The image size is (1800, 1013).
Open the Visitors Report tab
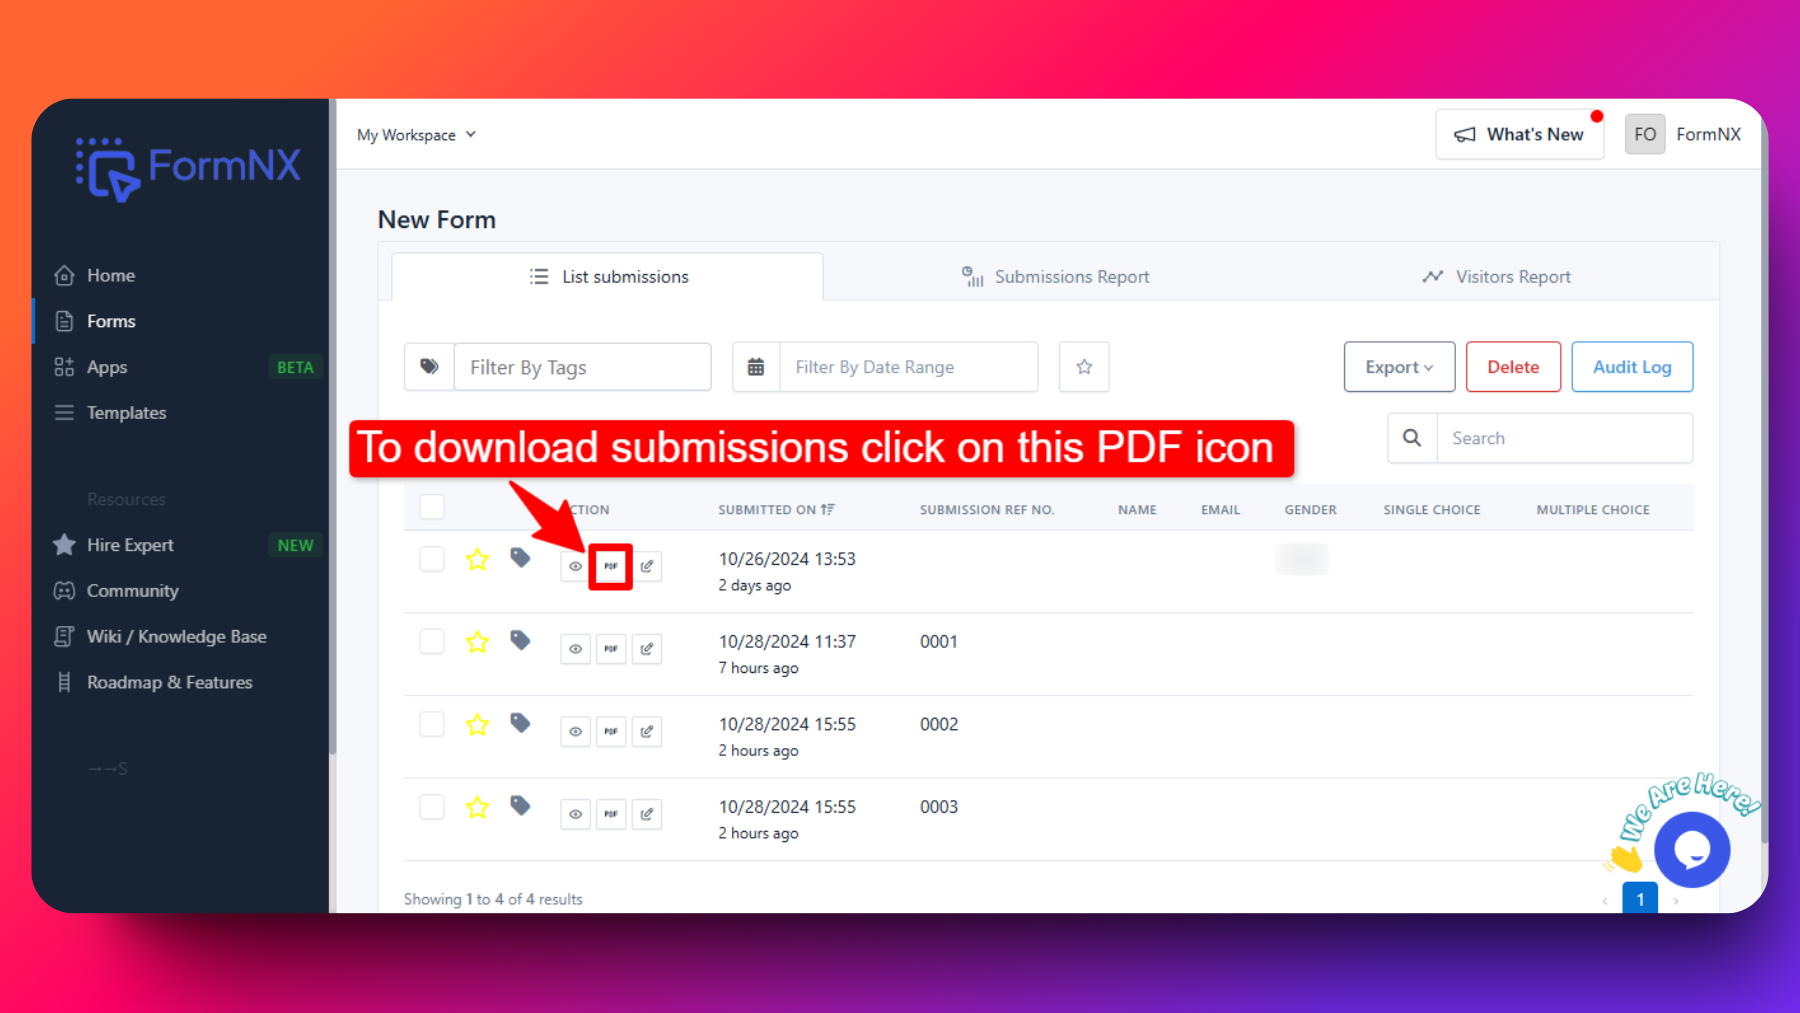click(x=1496, y=277)
